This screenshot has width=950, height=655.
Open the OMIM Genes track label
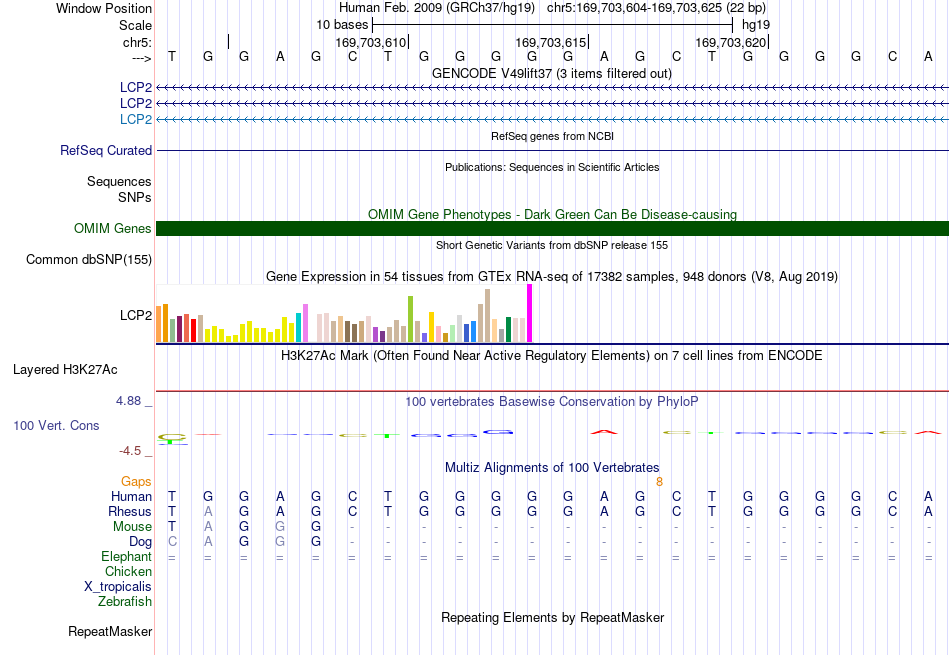click(x=113, y=228)
